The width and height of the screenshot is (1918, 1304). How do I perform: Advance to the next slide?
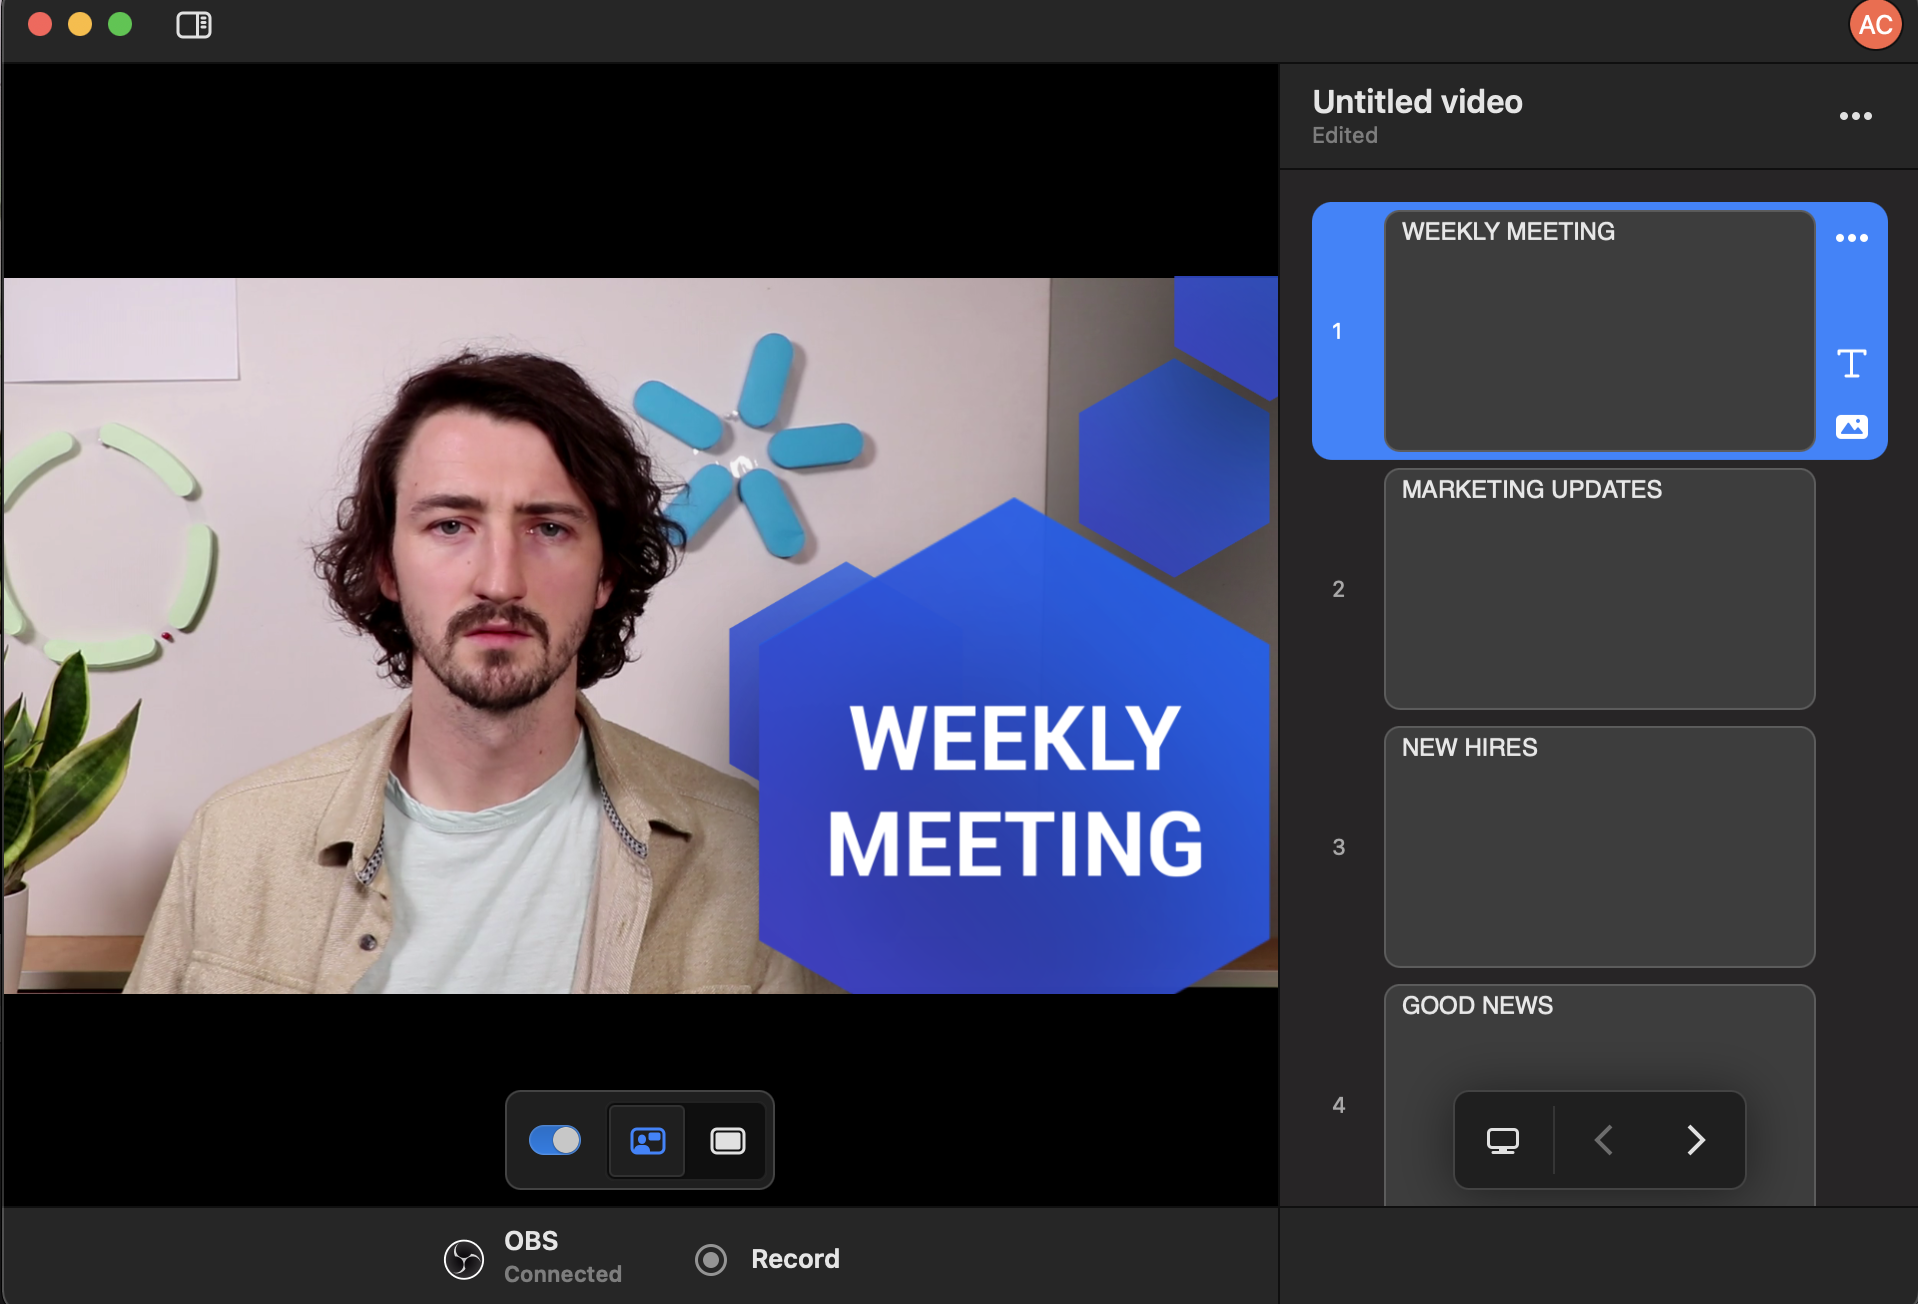[x=1695, y=1140]
